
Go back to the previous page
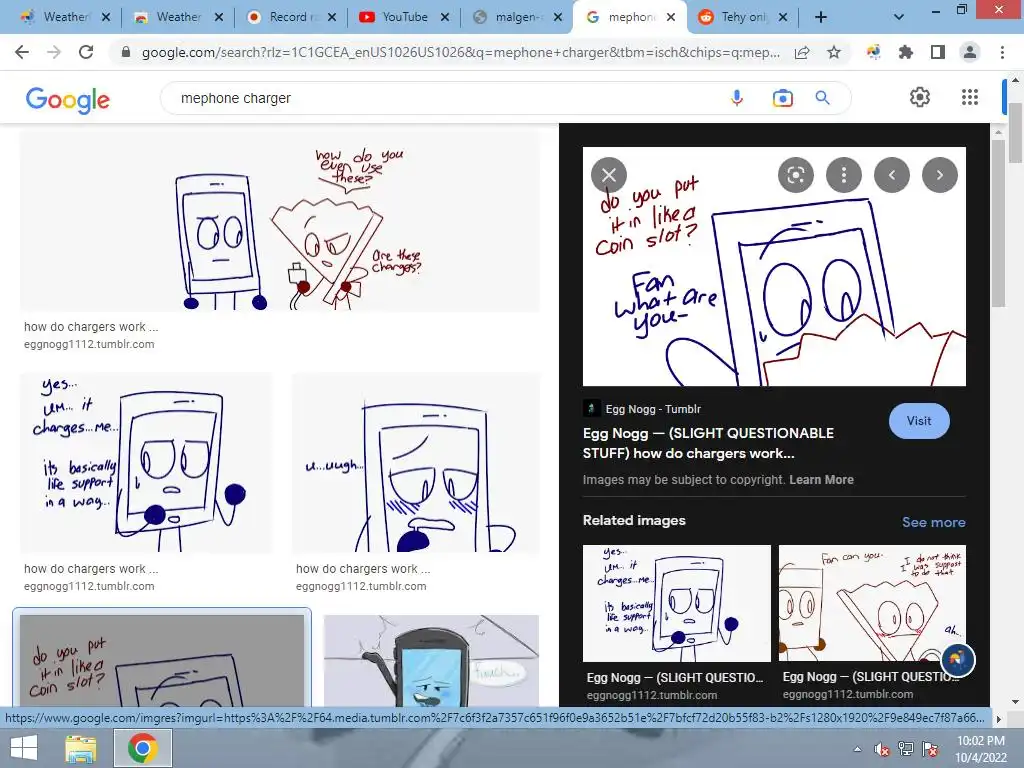(x=22, y=52)
